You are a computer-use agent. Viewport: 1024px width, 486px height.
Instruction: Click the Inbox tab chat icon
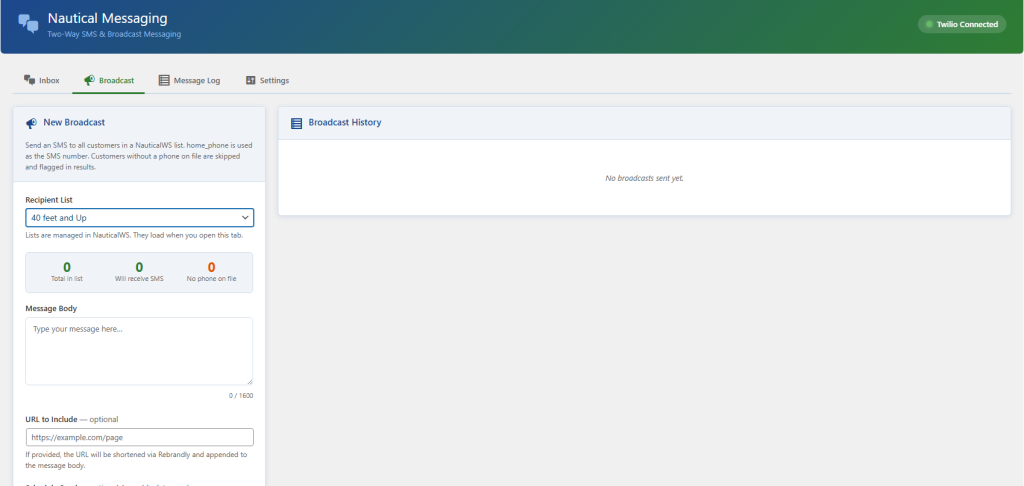29,80
